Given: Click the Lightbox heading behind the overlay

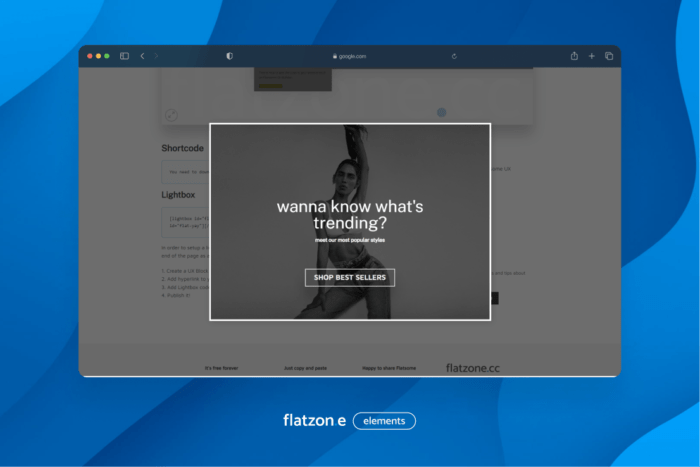Looking at the screenshot, I should pos(180,195).
